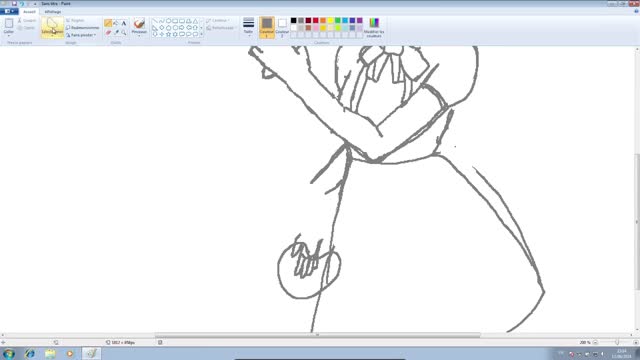Click the zoom slider thumb

coord(617,342)
